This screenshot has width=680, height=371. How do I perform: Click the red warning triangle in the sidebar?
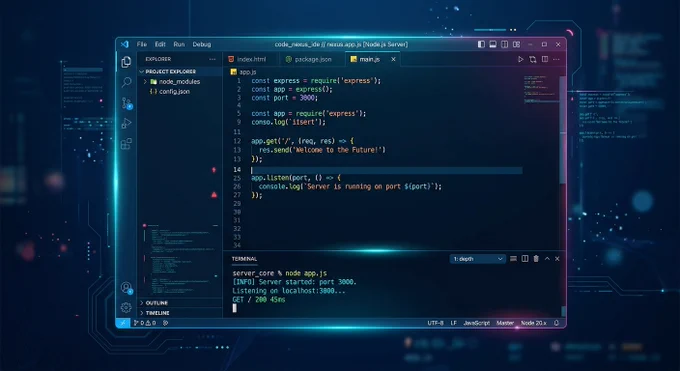click(x=214, y=195)
